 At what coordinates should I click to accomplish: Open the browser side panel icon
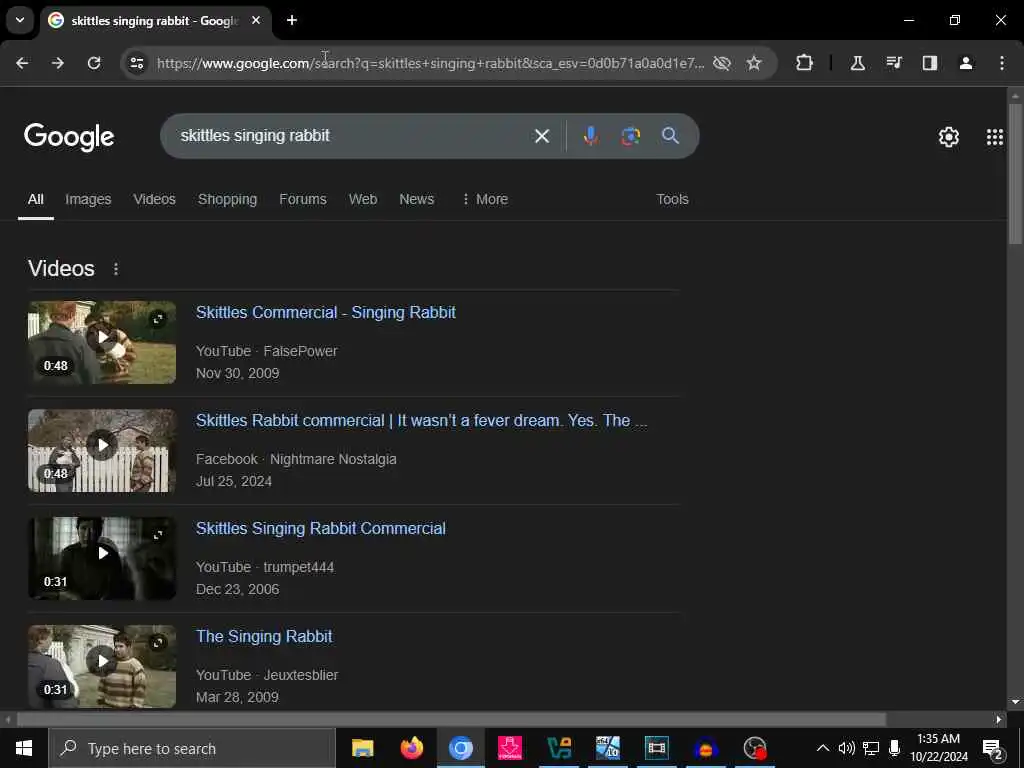tap(930, 63)
